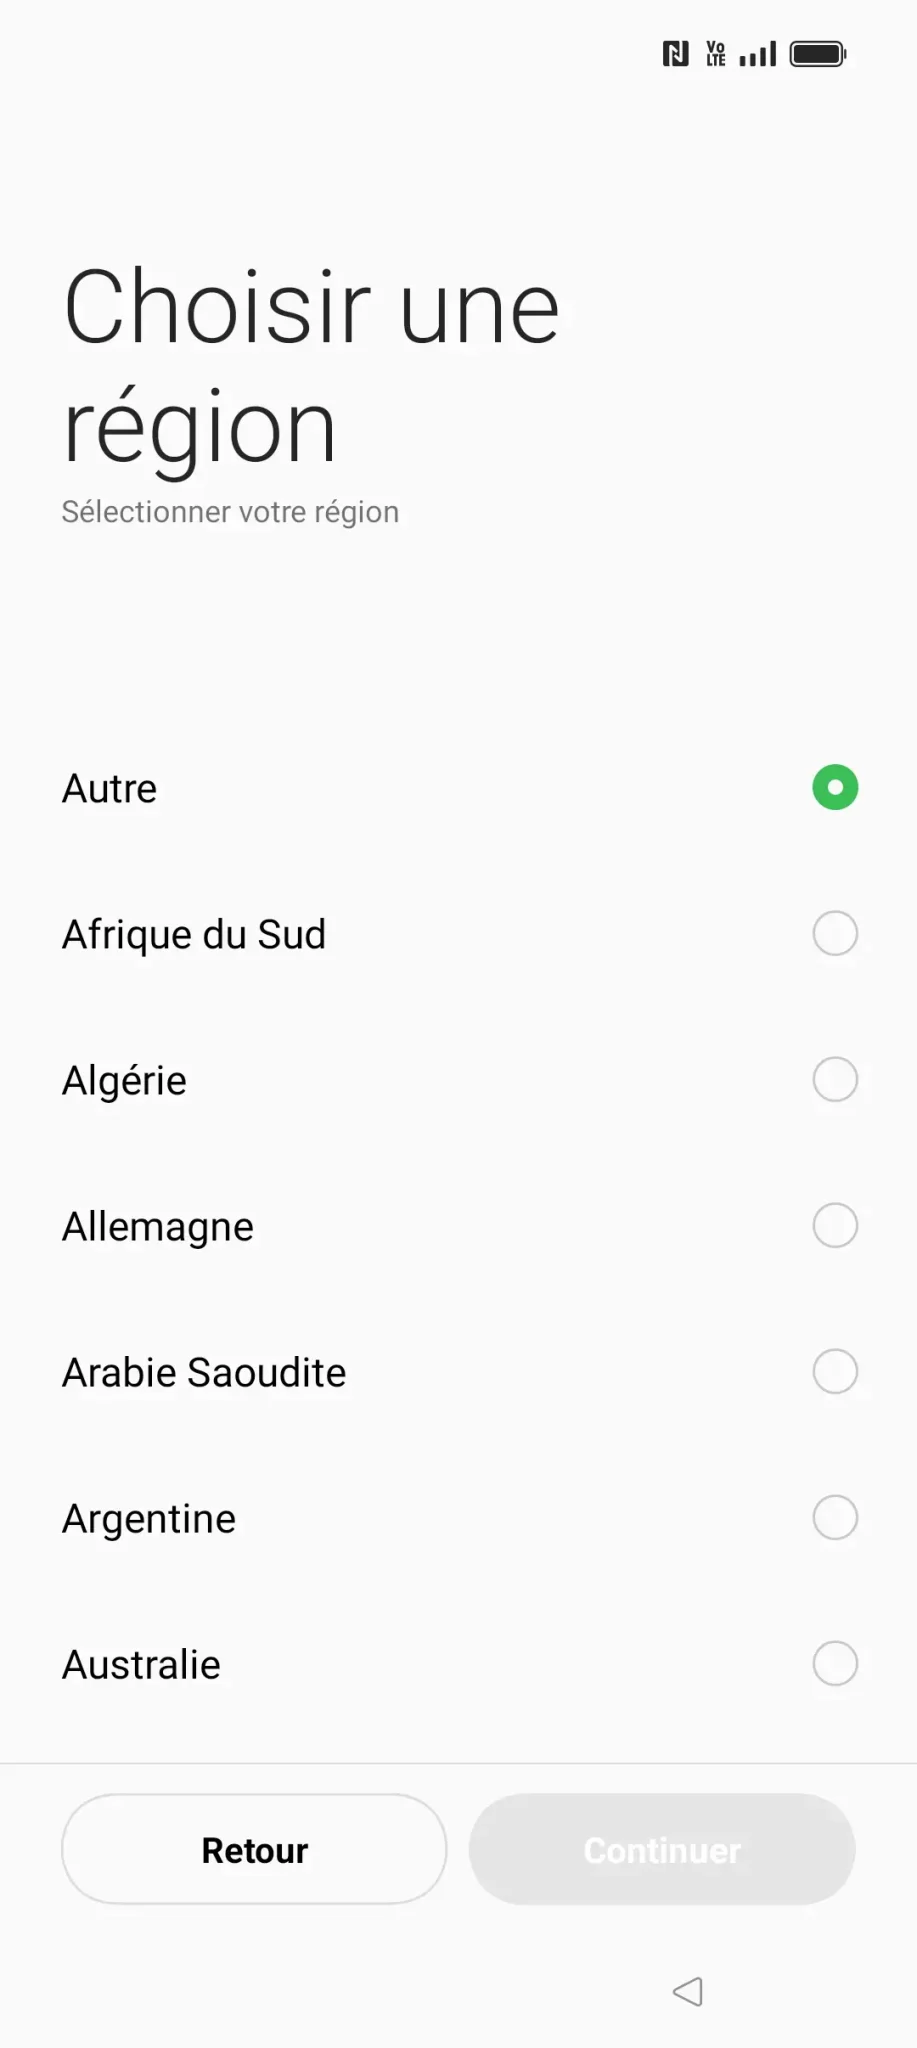Screen dimensions: 917x2048
Task: Choose the Argentine radio button
Action: coord(835,1517)
